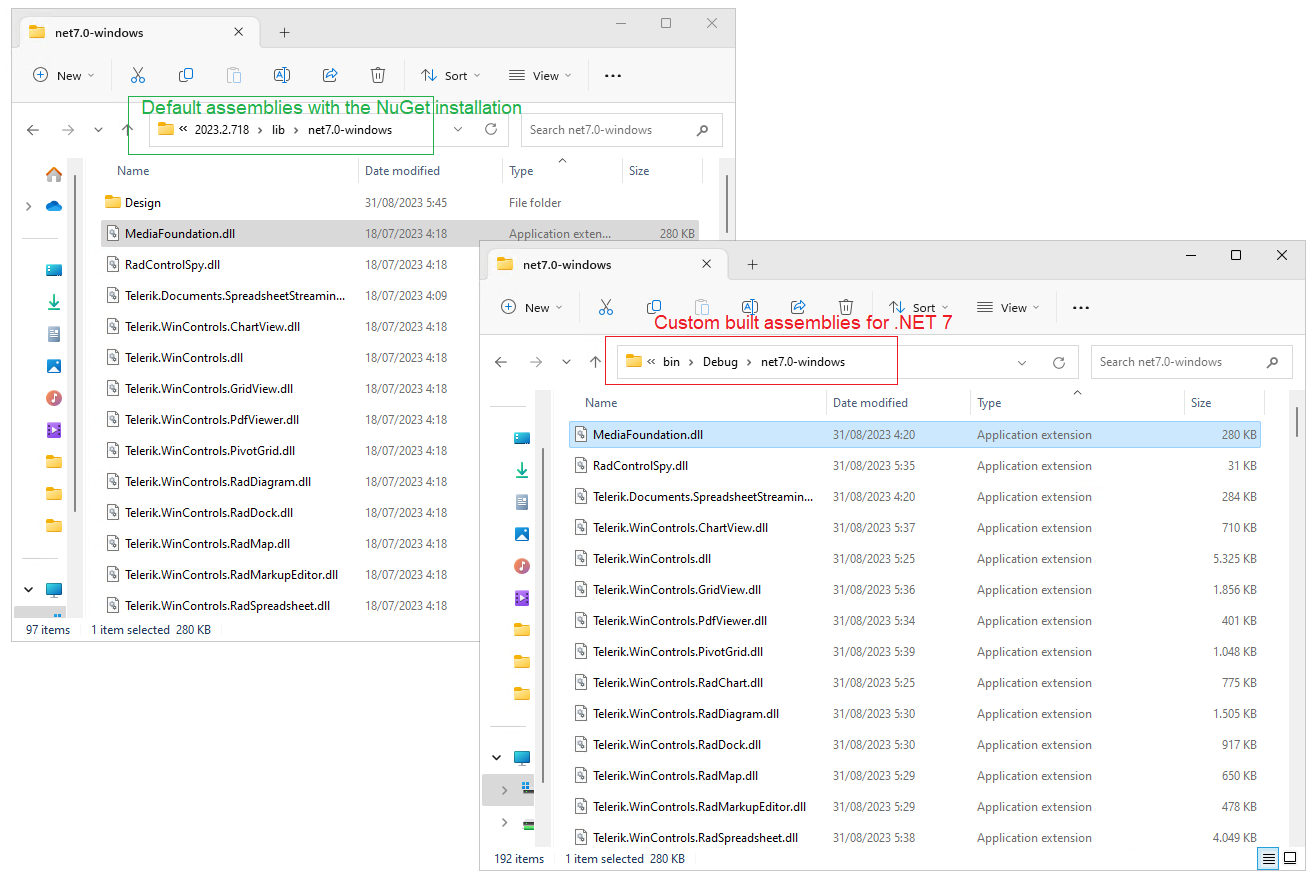Add a new tab in NuGet lib window

pos(284,32)
